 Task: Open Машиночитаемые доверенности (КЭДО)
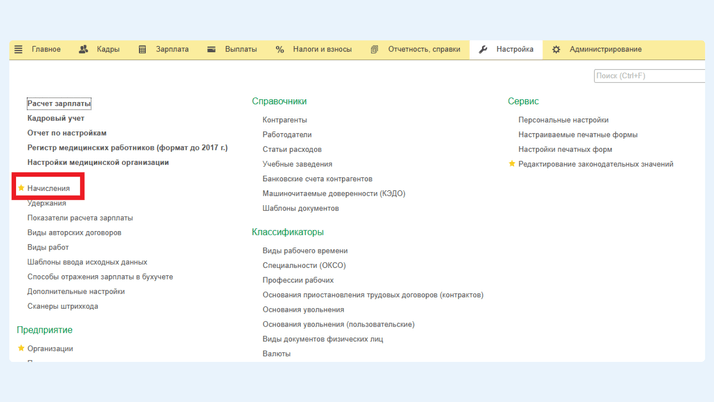[x=334, y=194]
